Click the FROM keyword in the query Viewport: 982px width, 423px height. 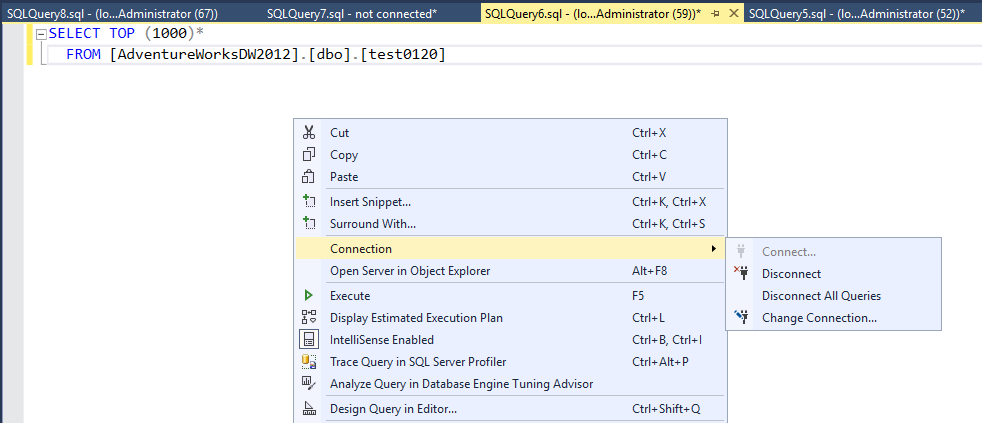point(83,55)
